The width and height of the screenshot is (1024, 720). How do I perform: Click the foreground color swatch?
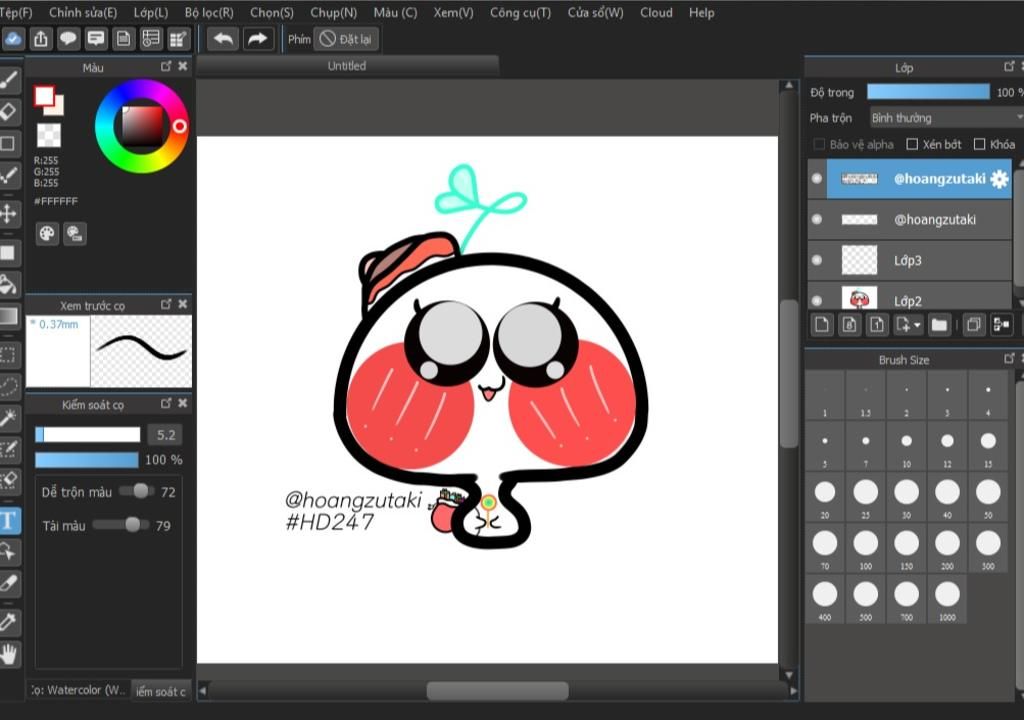44,97
